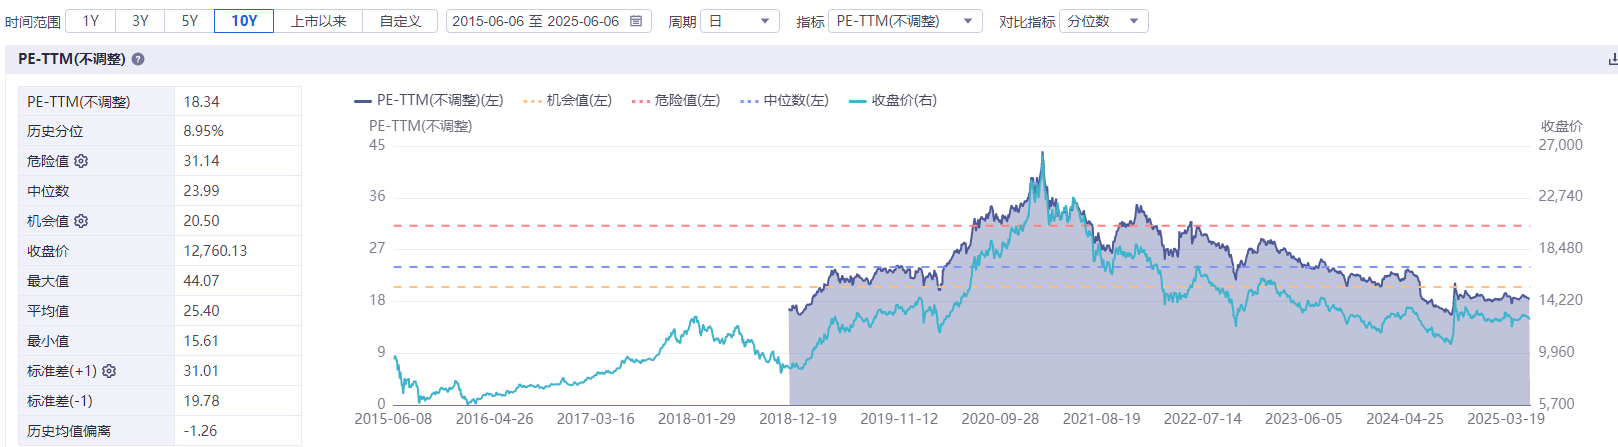Switch to 上市以来 time range
This screenshot has width=1618, height=447.
pos(318,21)
